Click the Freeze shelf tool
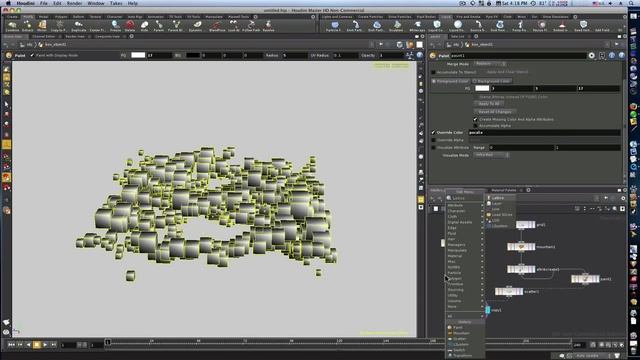Viewport: 640px width, 360px height. pyautogui.click(x=115, y=26)
